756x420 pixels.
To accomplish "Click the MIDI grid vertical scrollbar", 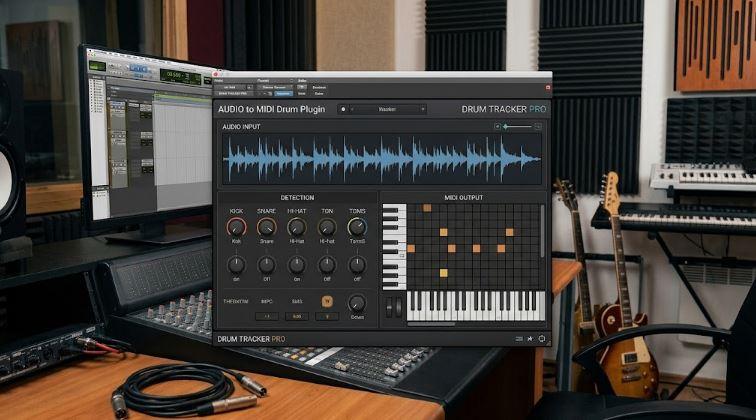I will (542, 230).
